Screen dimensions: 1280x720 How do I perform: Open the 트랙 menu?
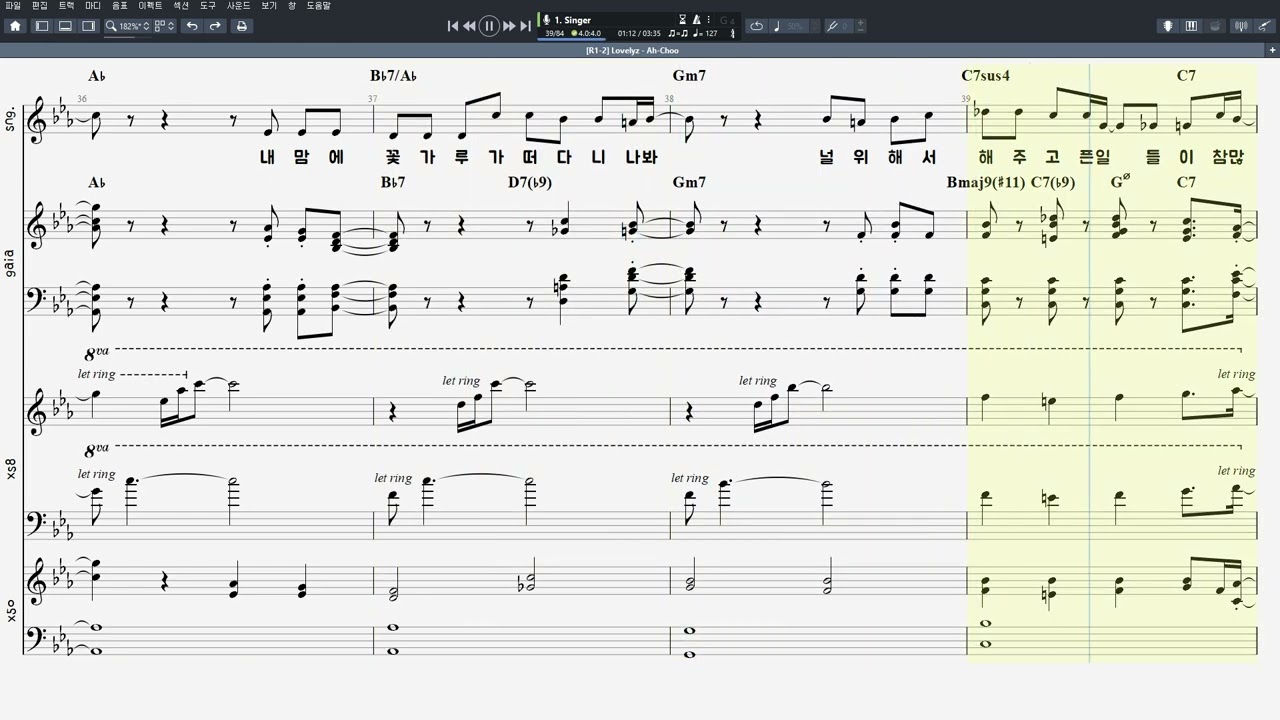(x=66, y=6)
